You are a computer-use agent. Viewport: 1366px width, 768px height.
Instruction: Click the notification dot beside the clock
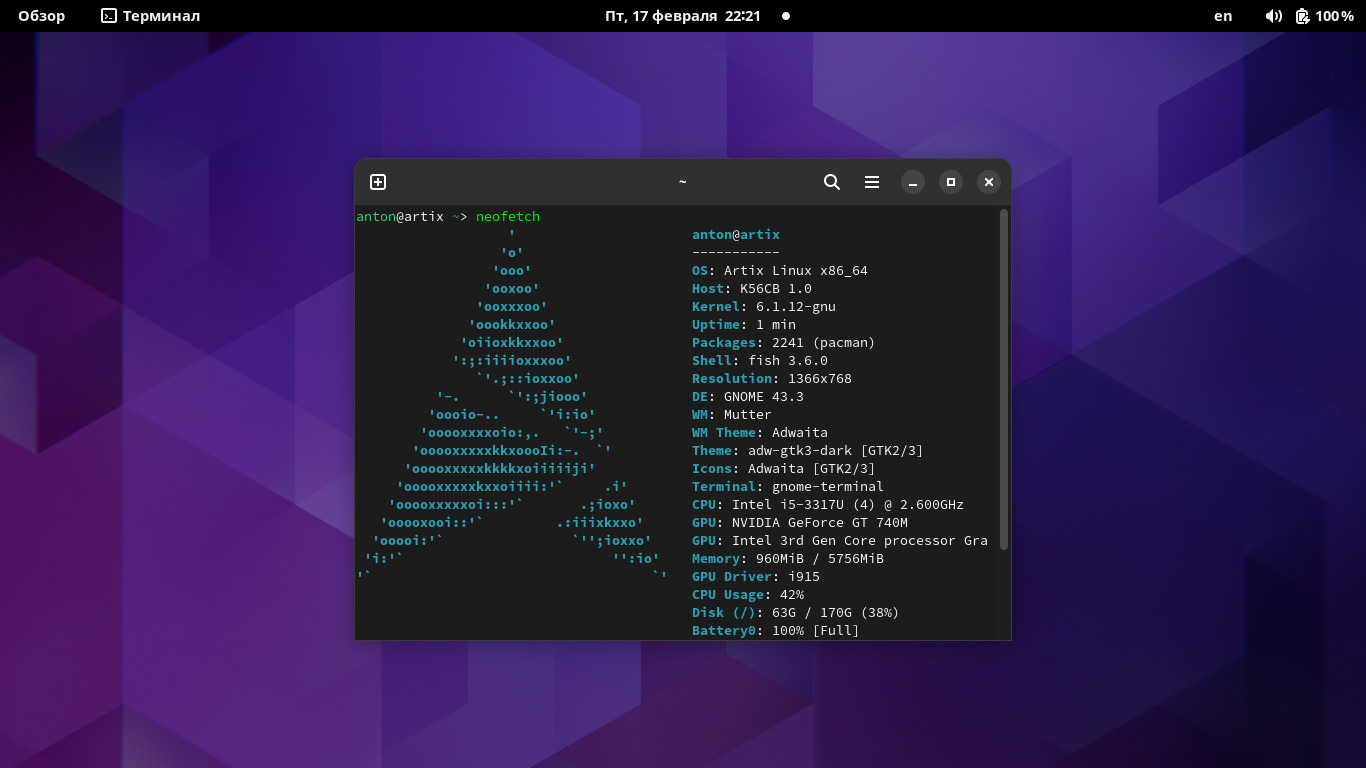pos(786,16)
